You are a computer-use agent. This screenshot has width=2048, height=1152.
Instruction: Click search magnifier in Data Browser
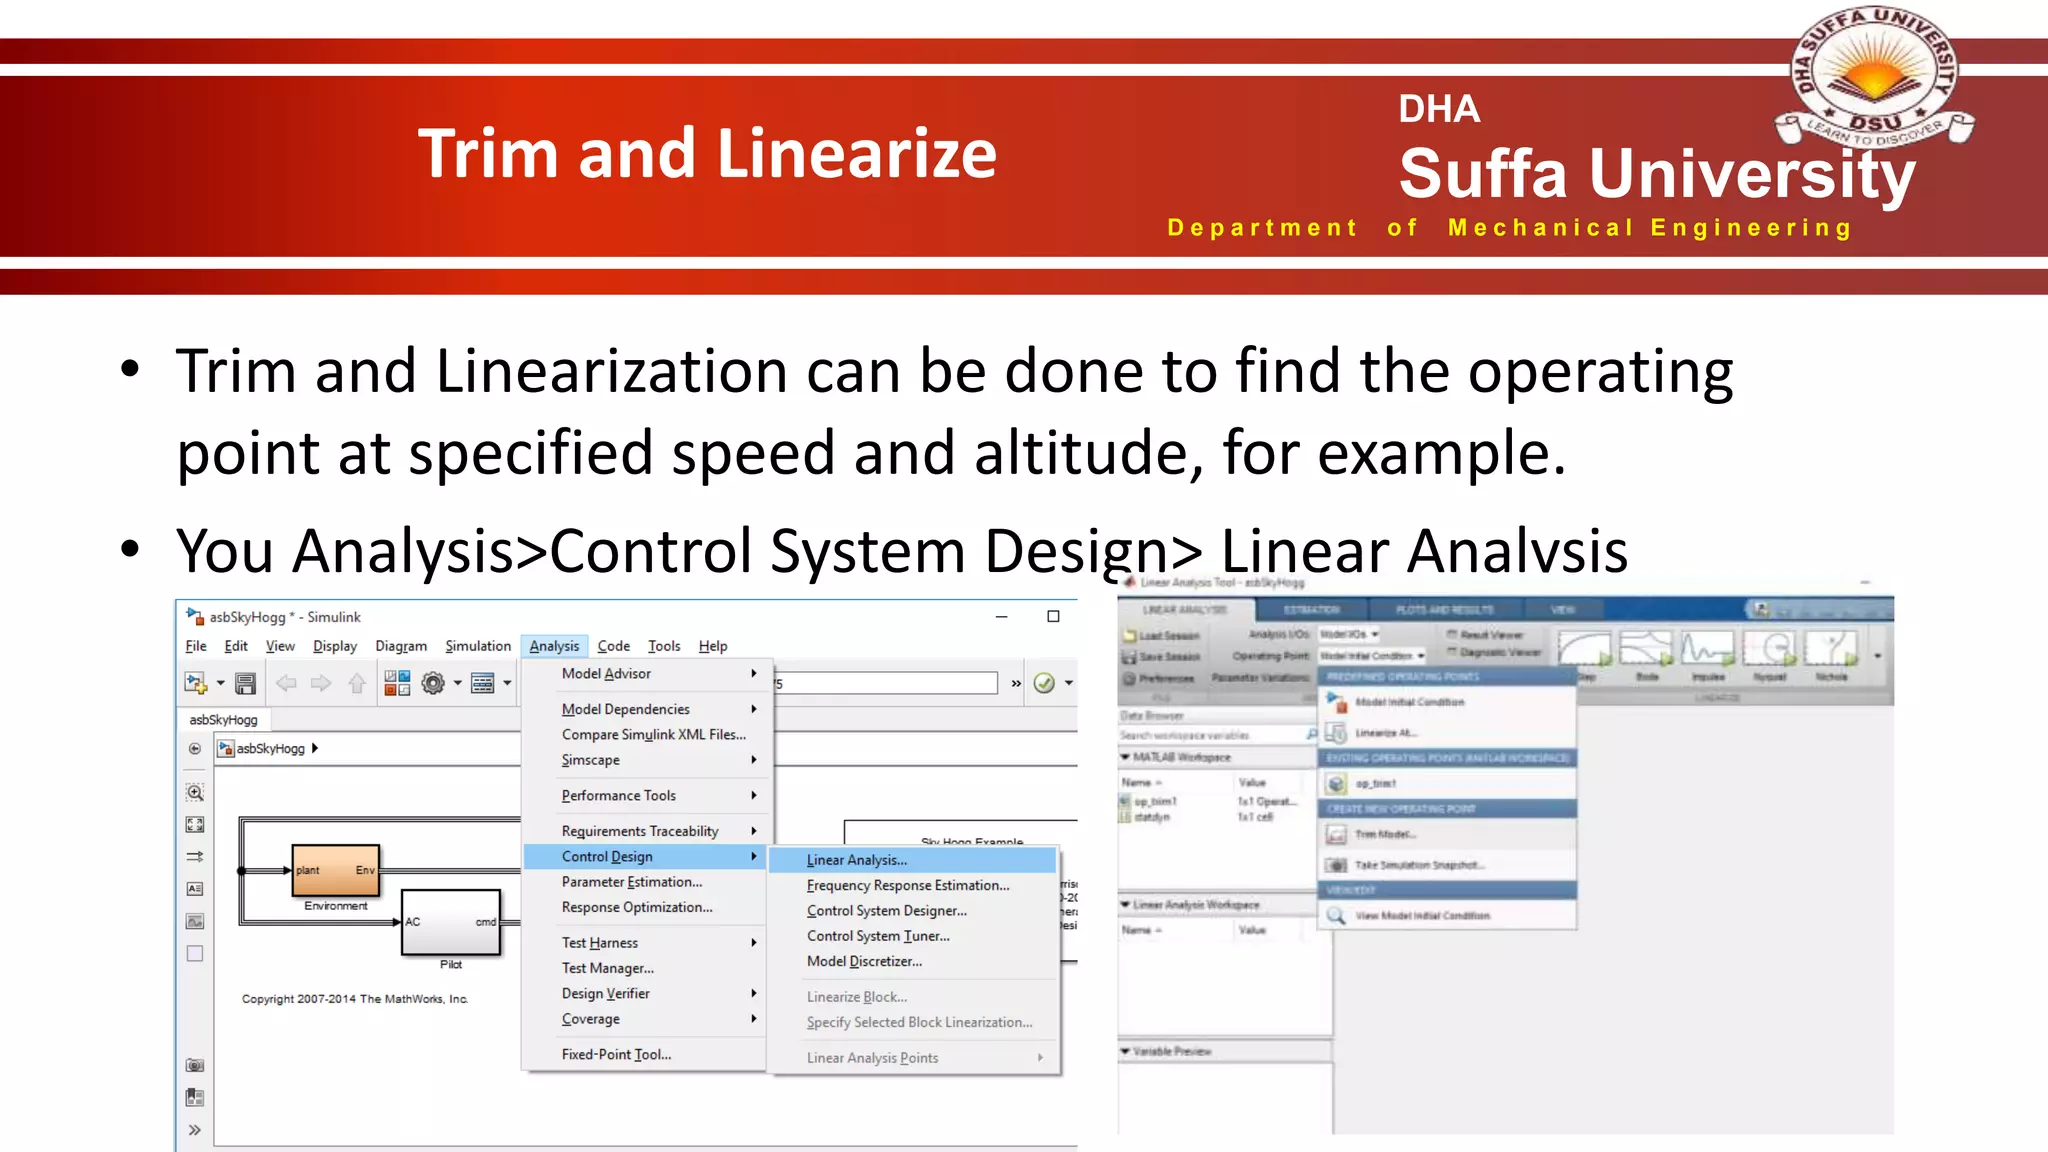(1312, 735)
